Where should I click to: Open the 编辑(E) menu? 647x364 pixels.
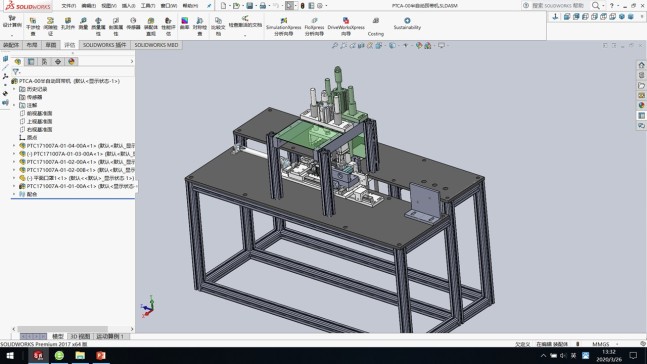pos(89,6)
